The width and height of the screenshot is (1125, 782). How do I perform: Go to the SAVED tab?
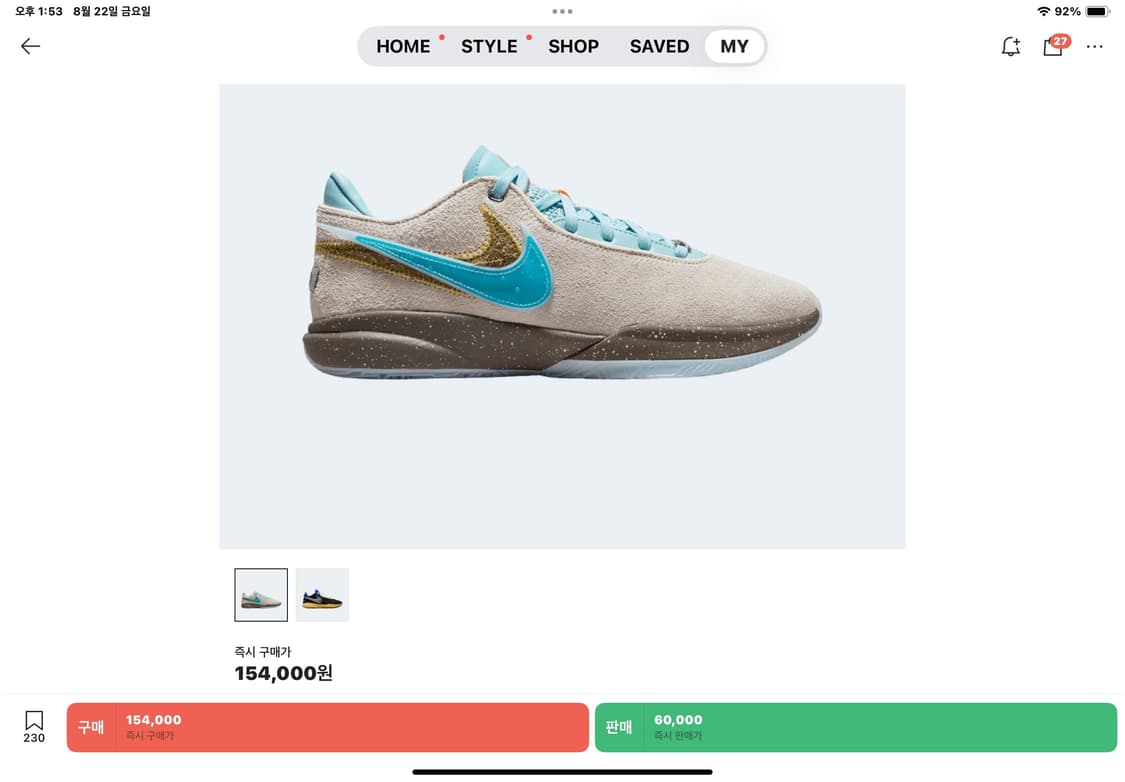pos(659,47)
